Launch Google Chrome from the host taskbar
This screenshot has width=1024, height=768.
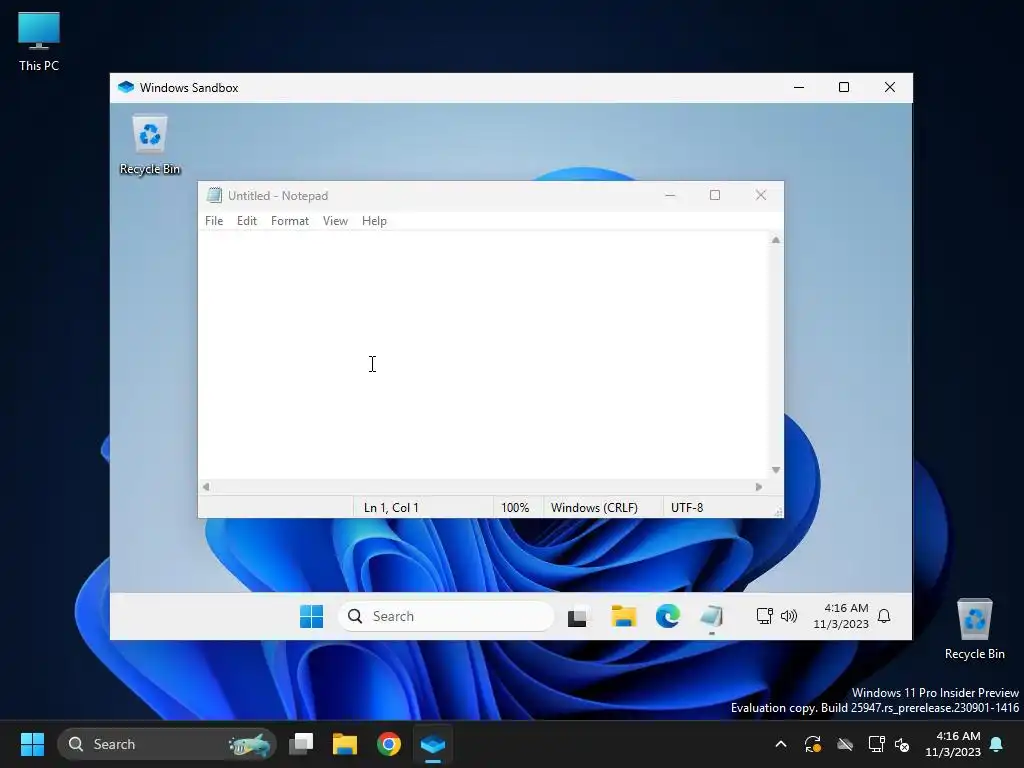coord(389,744)
